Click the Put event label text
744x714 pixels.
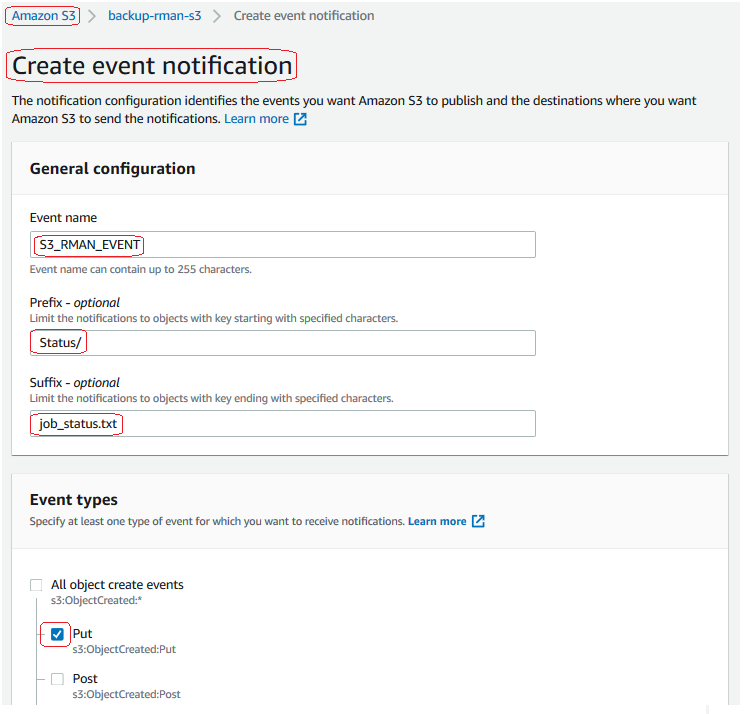tap(83, 634)
